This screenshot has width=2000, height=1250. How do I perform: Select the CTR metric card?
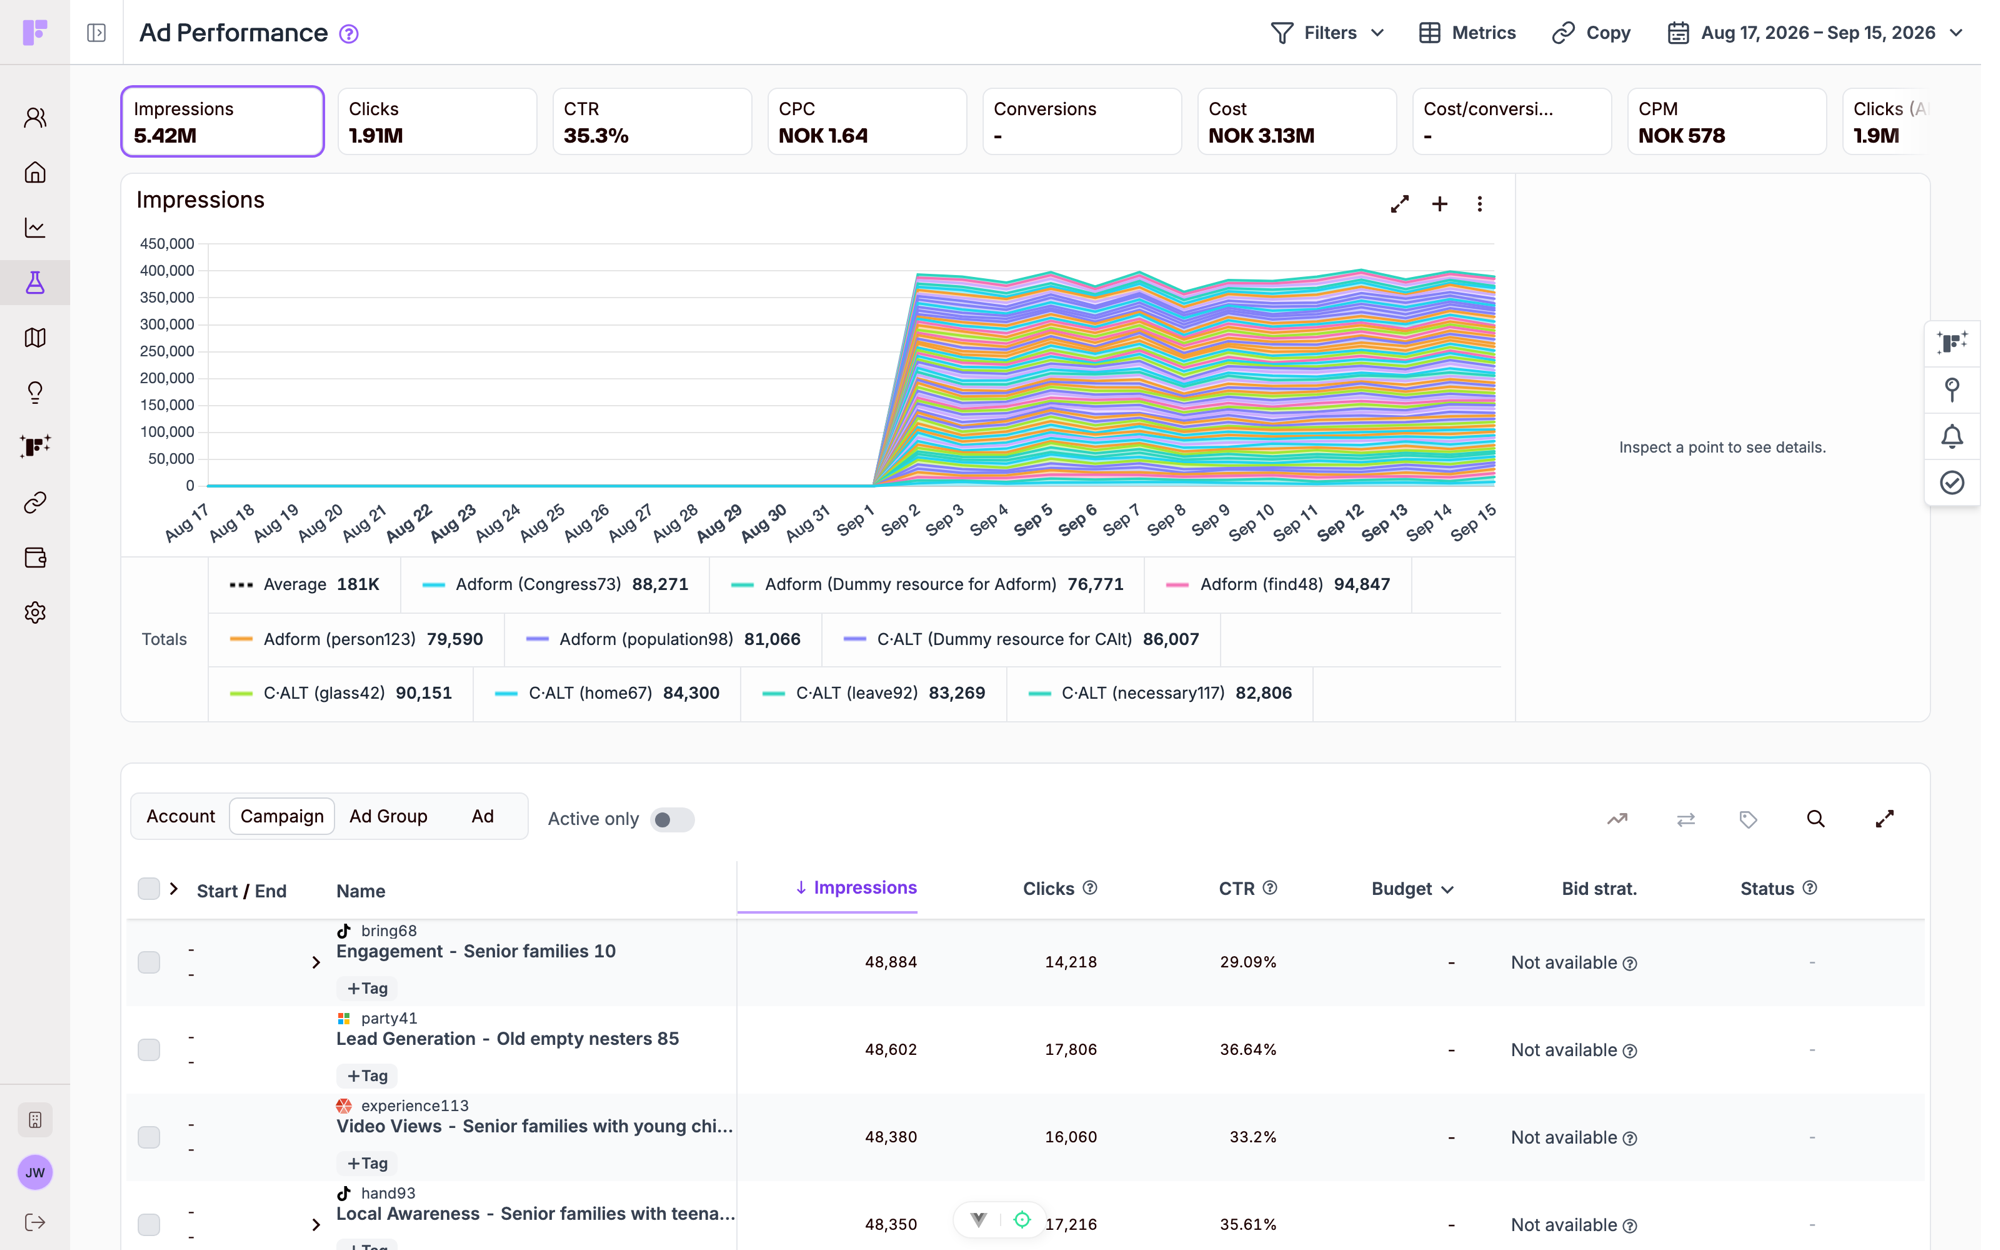(x=652, y=121)
